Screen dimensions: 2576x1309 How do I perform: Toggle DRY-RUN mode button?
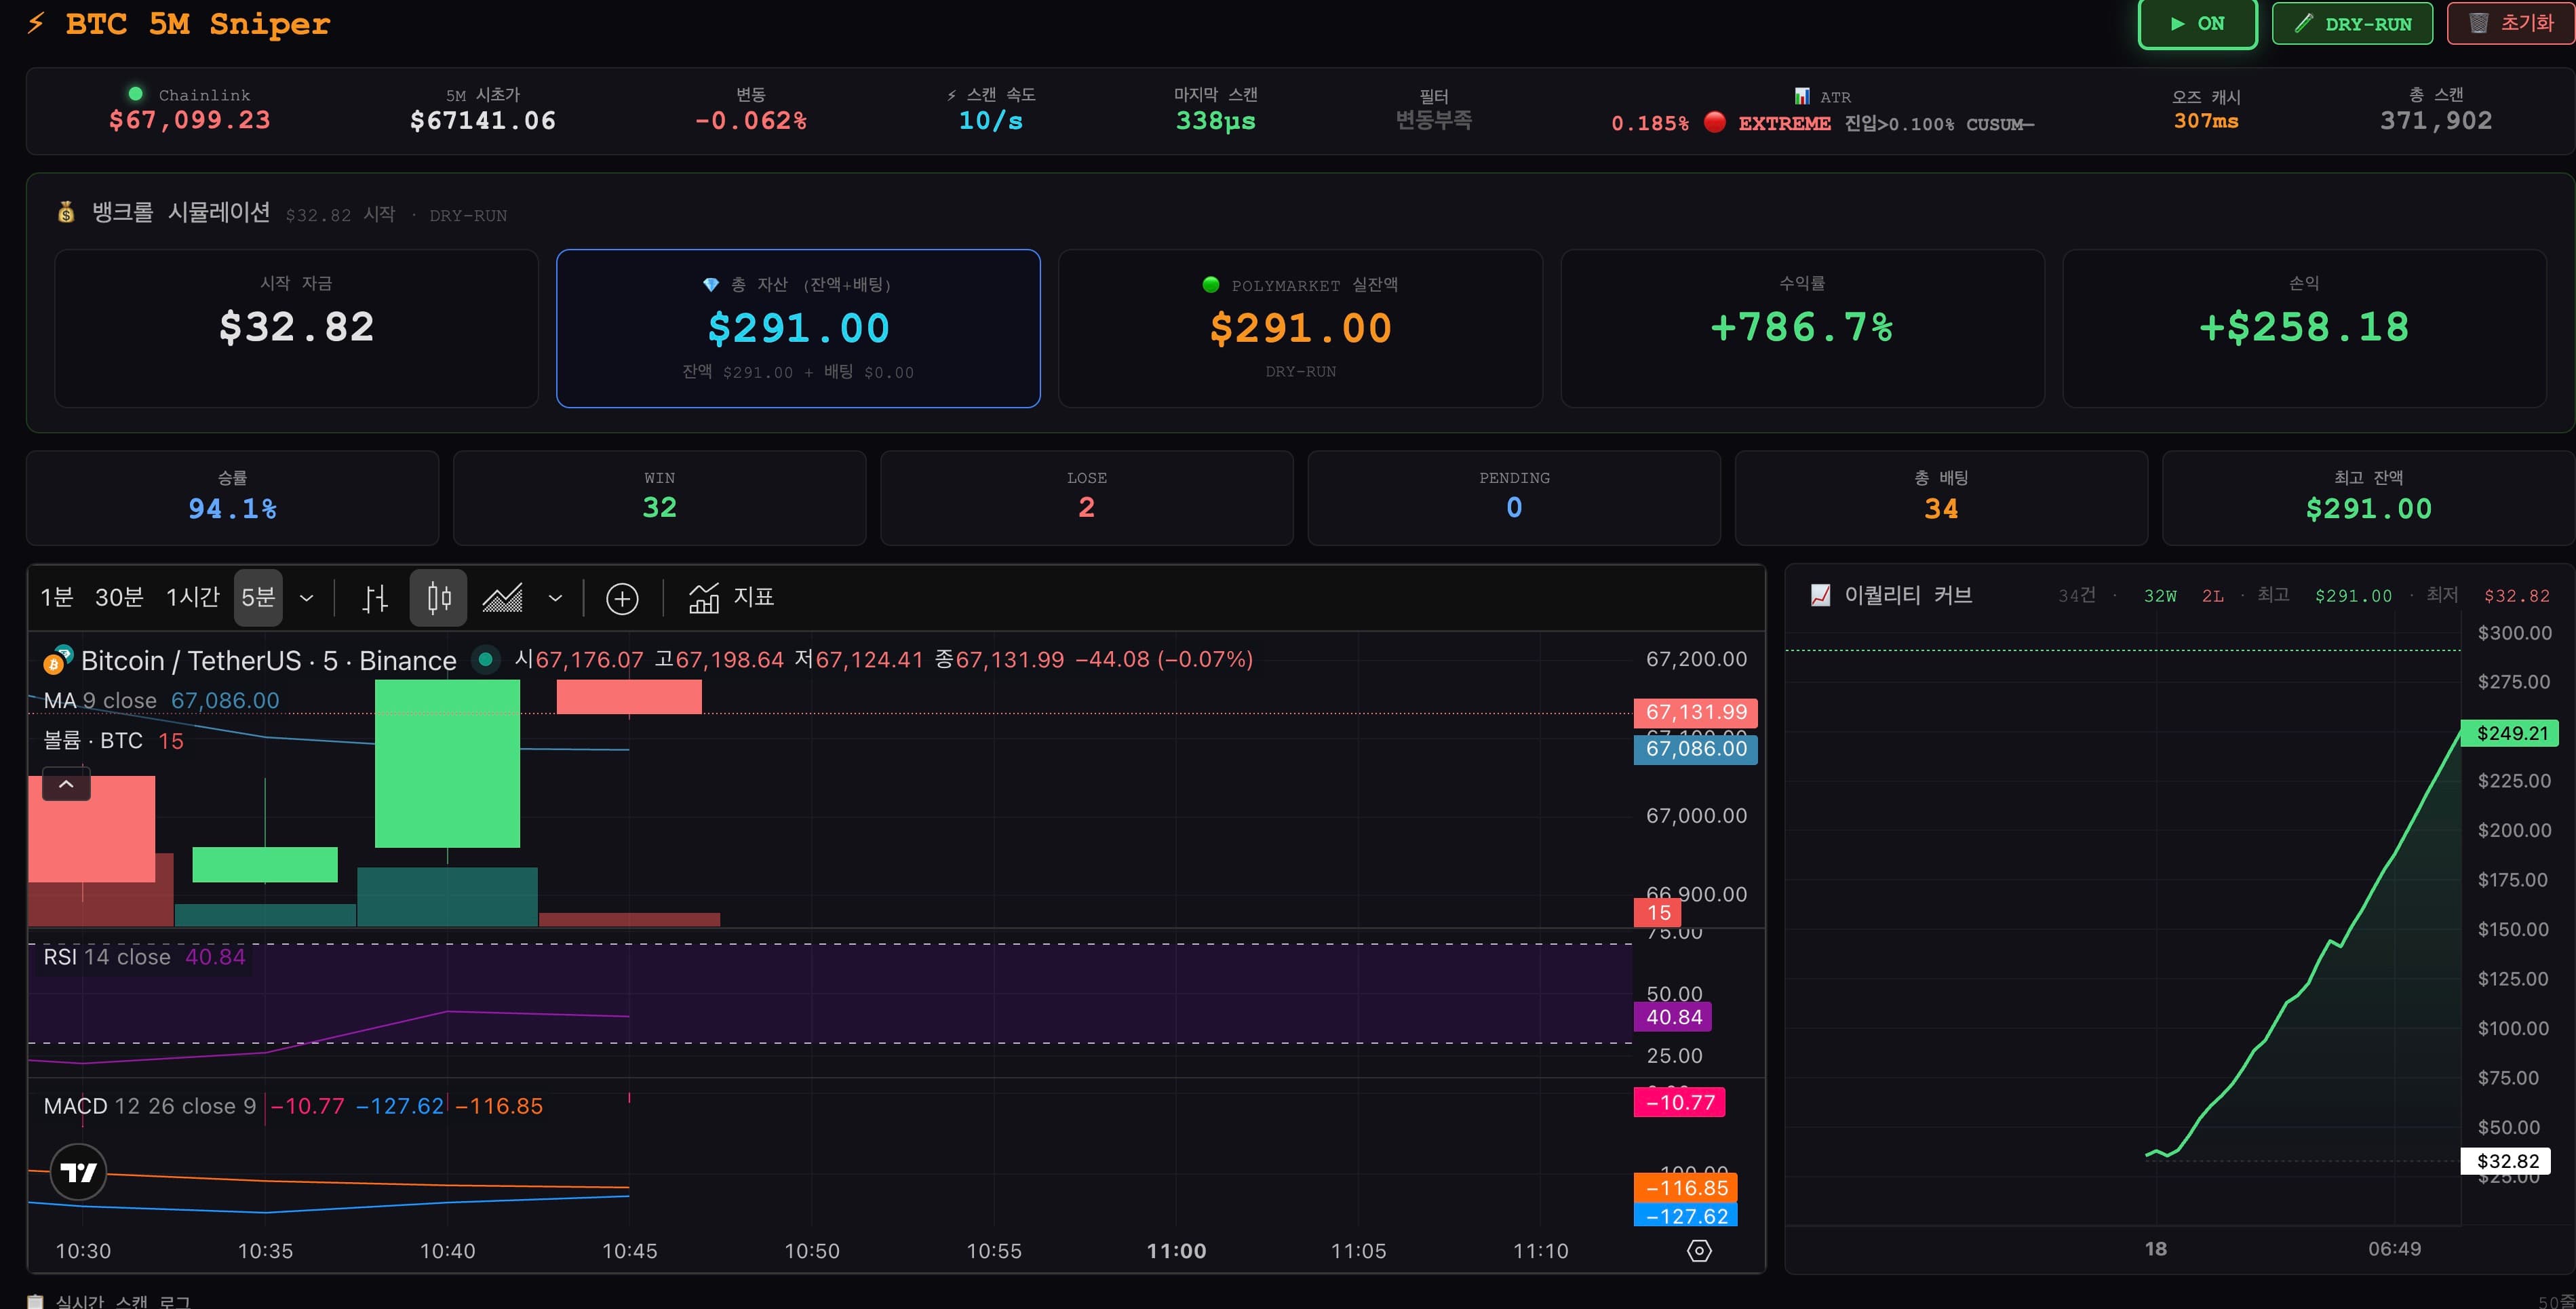pos(2353,24)
